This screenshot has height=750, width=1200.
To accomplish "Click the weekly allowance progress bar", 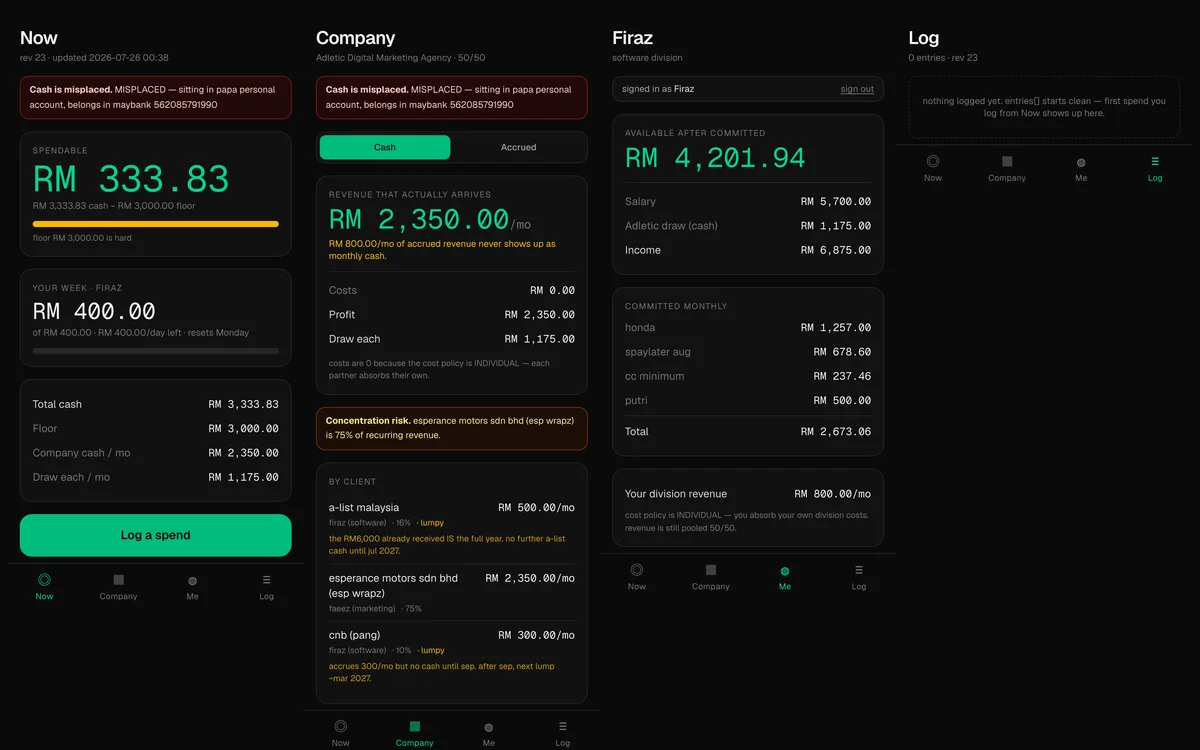I will pyautogui.click(x=156, y=351).
